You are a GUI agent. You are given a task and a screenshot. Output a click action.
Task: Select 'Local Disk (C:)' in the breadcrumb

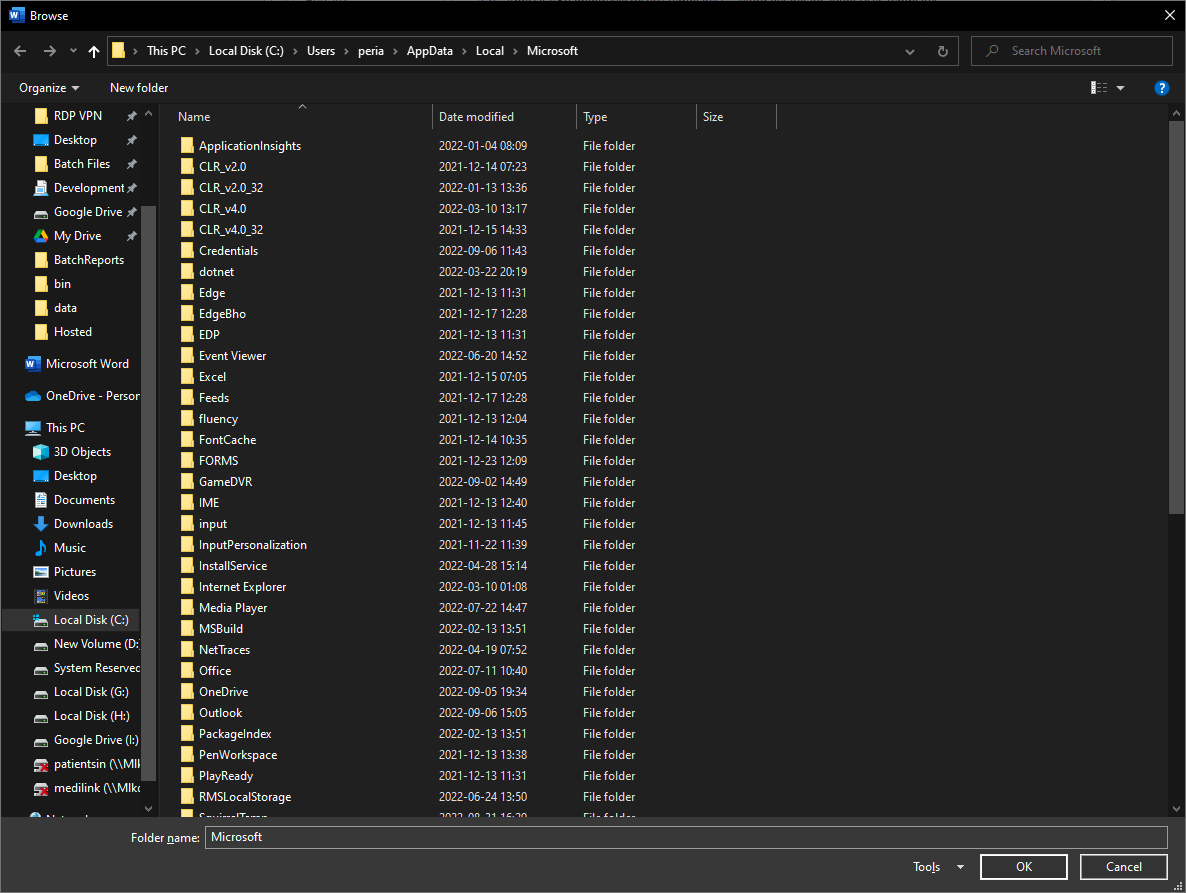coord(246,51)
